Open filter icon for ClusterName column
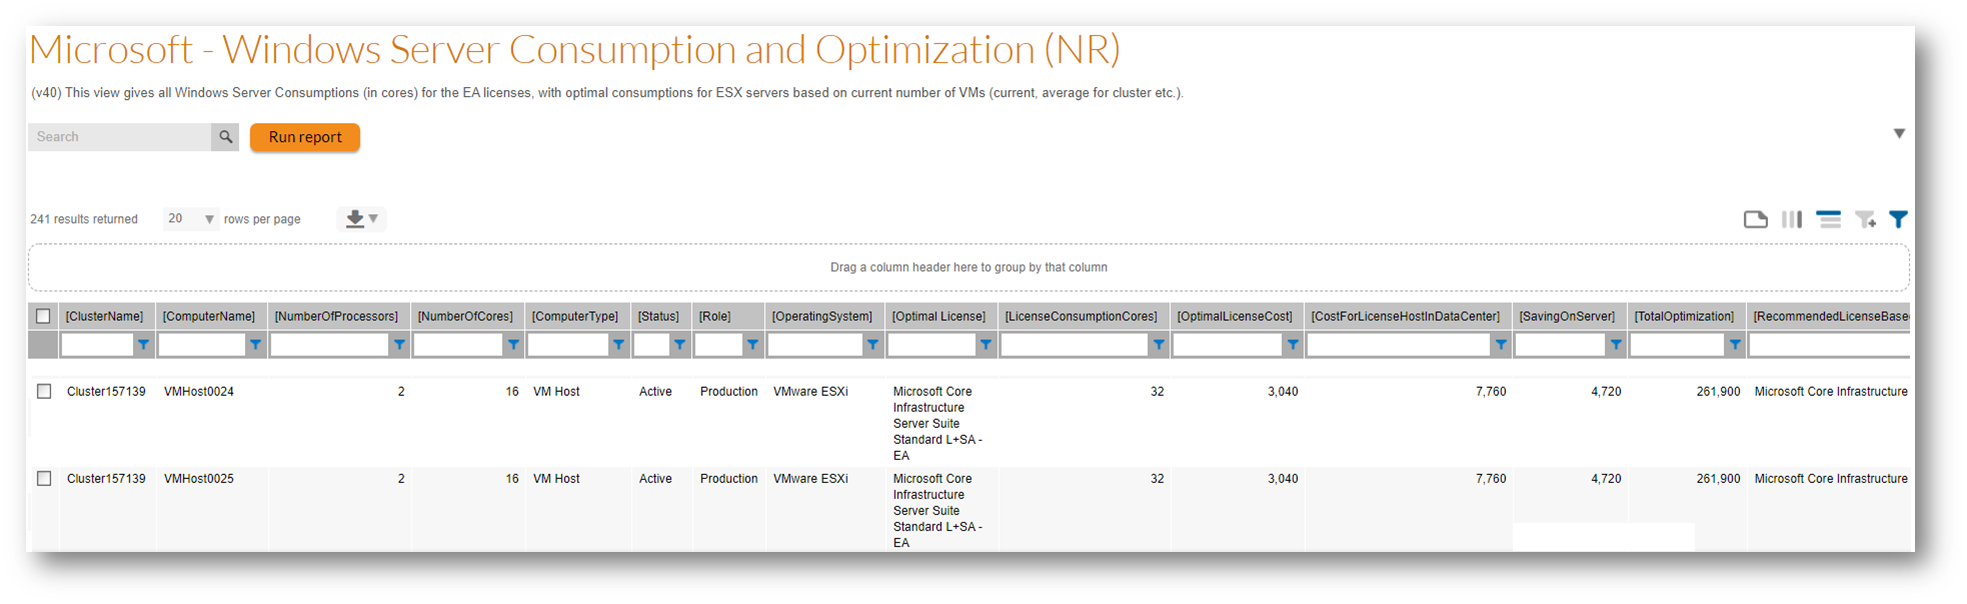Screen dimensions: 1967x604 [144, 345]
